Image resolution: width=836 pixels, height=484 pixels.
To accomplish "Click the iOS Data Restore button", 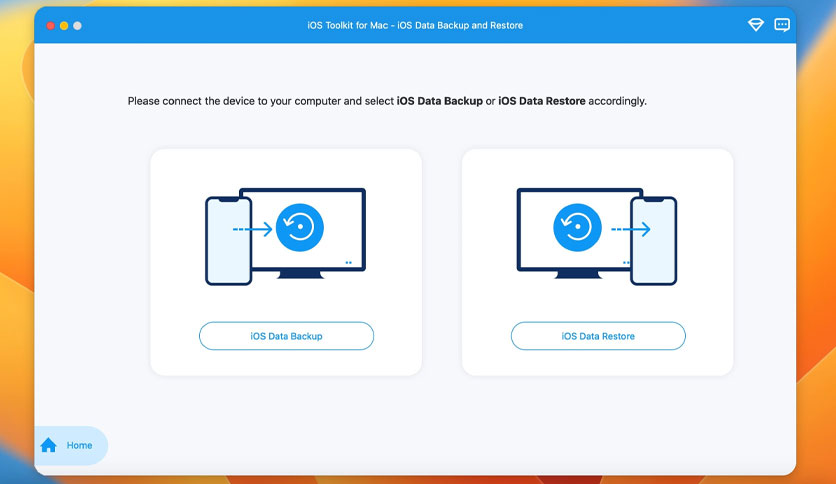I will point(598,336).
